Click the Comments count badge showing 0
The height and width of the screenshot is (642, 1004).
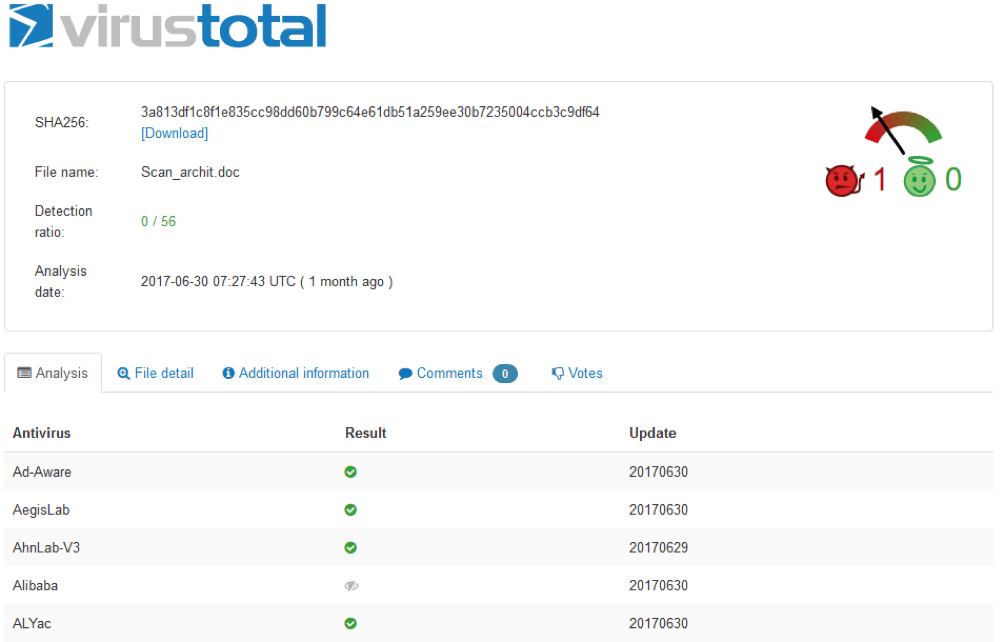505,373
